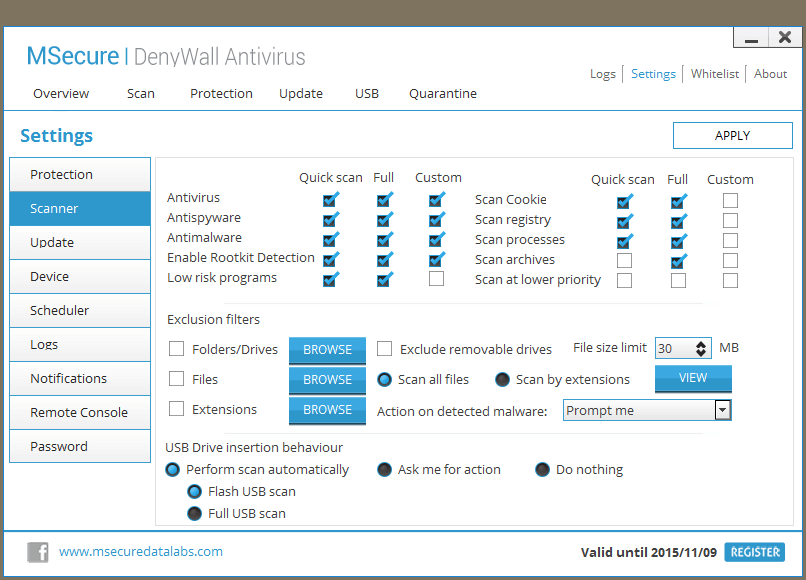
Task: Enable Exclude removable drives
Action: pyautogui.click(x=384, y=349)
